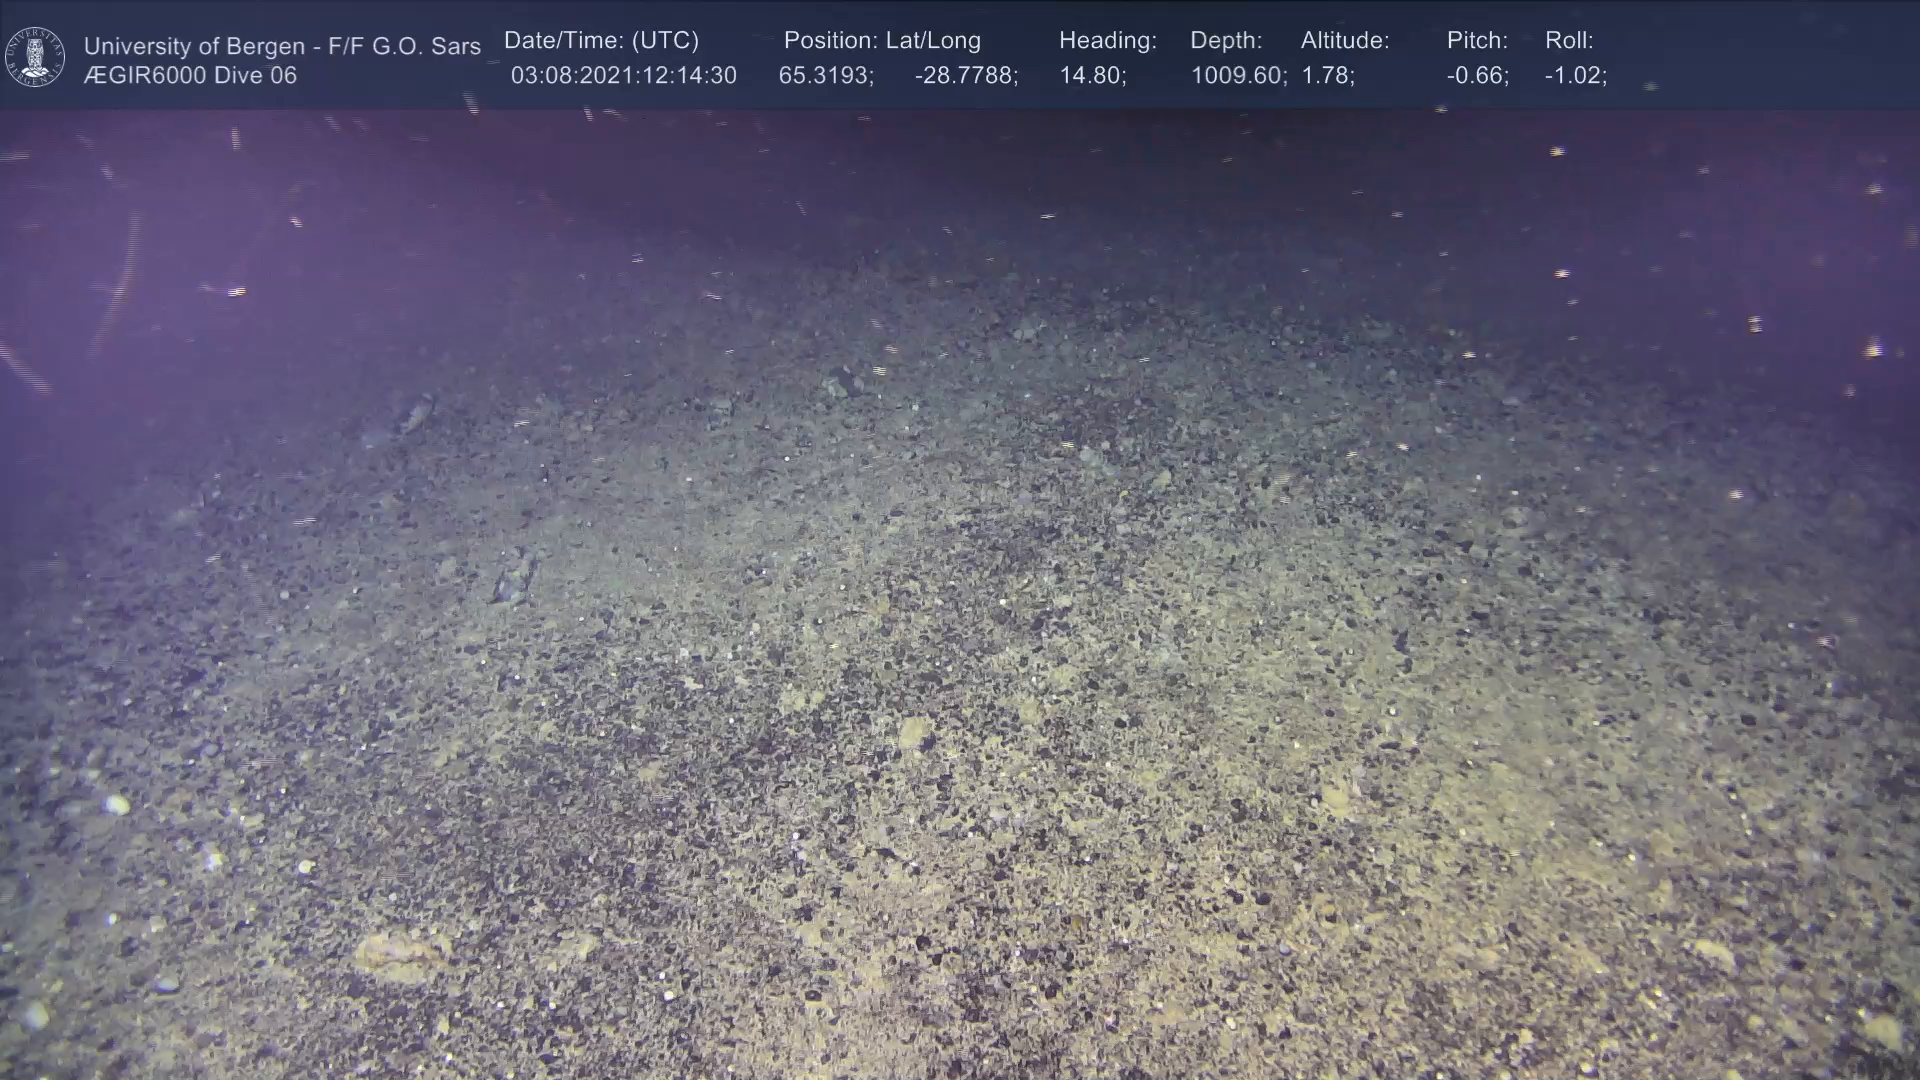Click the Altitude: label
Image resolution: width=1920 pixels, height=1080 pixels.
coord(1345,41)
